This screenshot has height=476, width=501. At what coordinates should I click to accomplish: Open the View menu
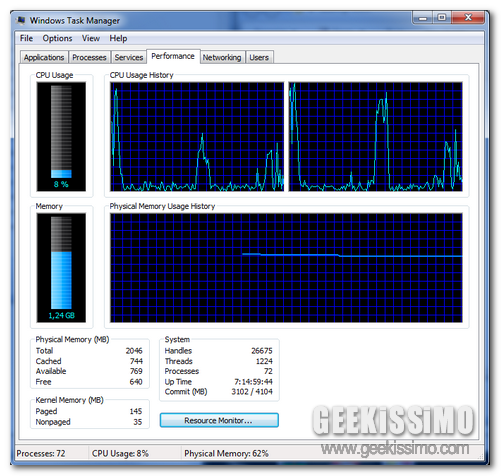[x=91, y=38]
